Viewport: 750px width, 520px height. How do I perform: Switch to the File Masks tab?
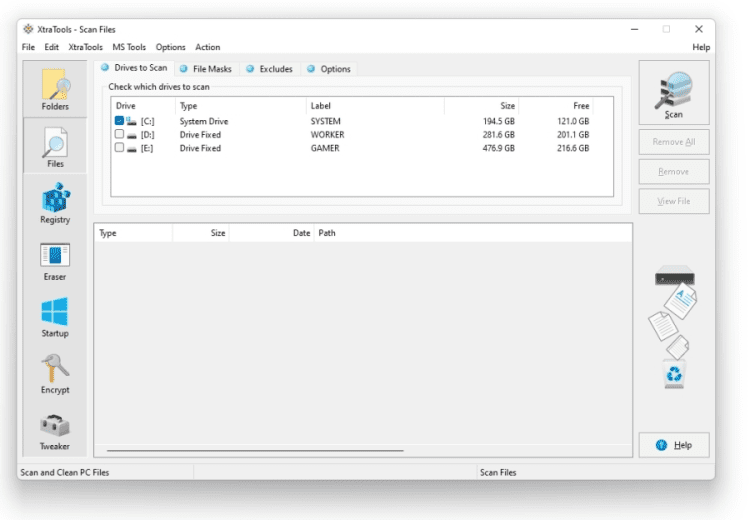(206, 69)
